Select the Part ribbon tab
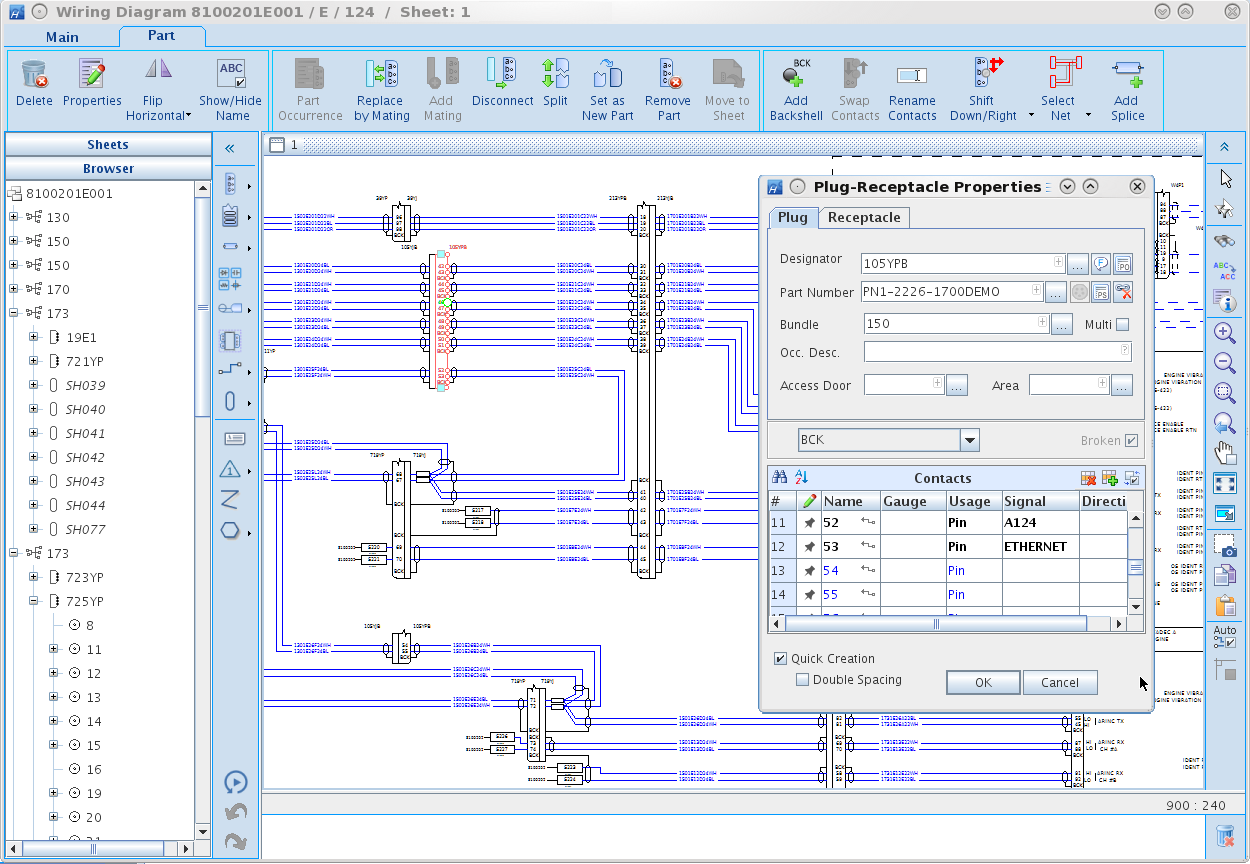The height and width of the screenshot is (864, 1250). 162,36
